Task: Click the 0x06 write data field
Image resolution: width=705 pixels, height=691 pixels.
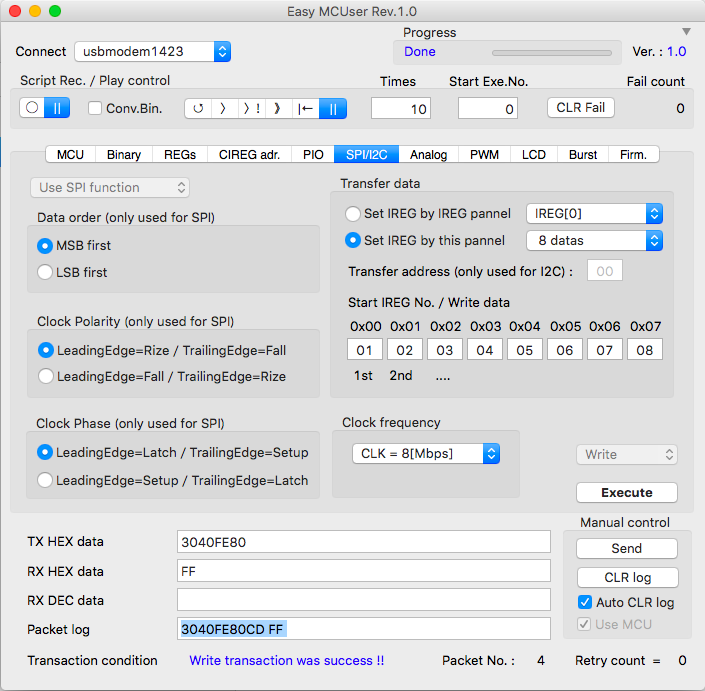Action: click(605, 350)
